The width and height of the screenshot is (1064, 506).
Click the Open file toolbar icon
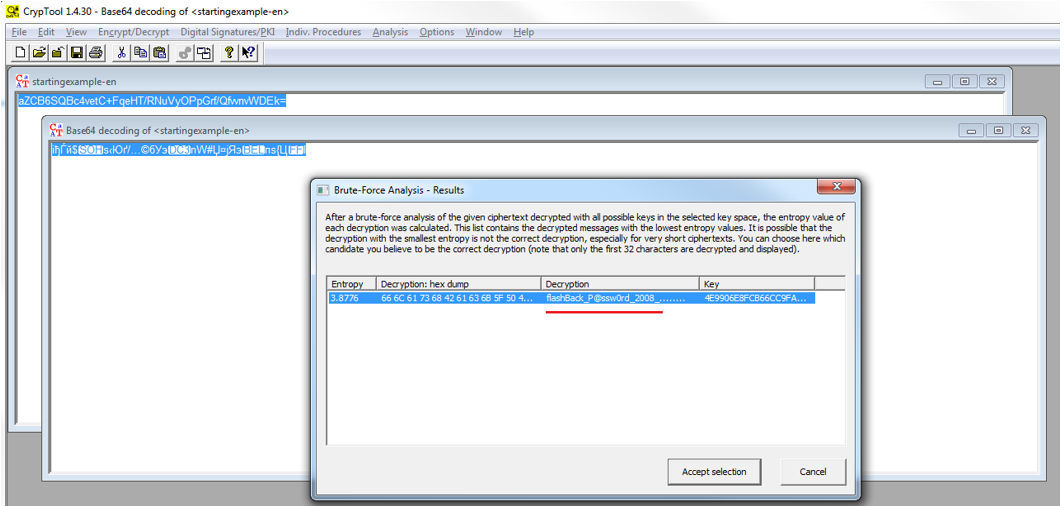tap(40, 53)
